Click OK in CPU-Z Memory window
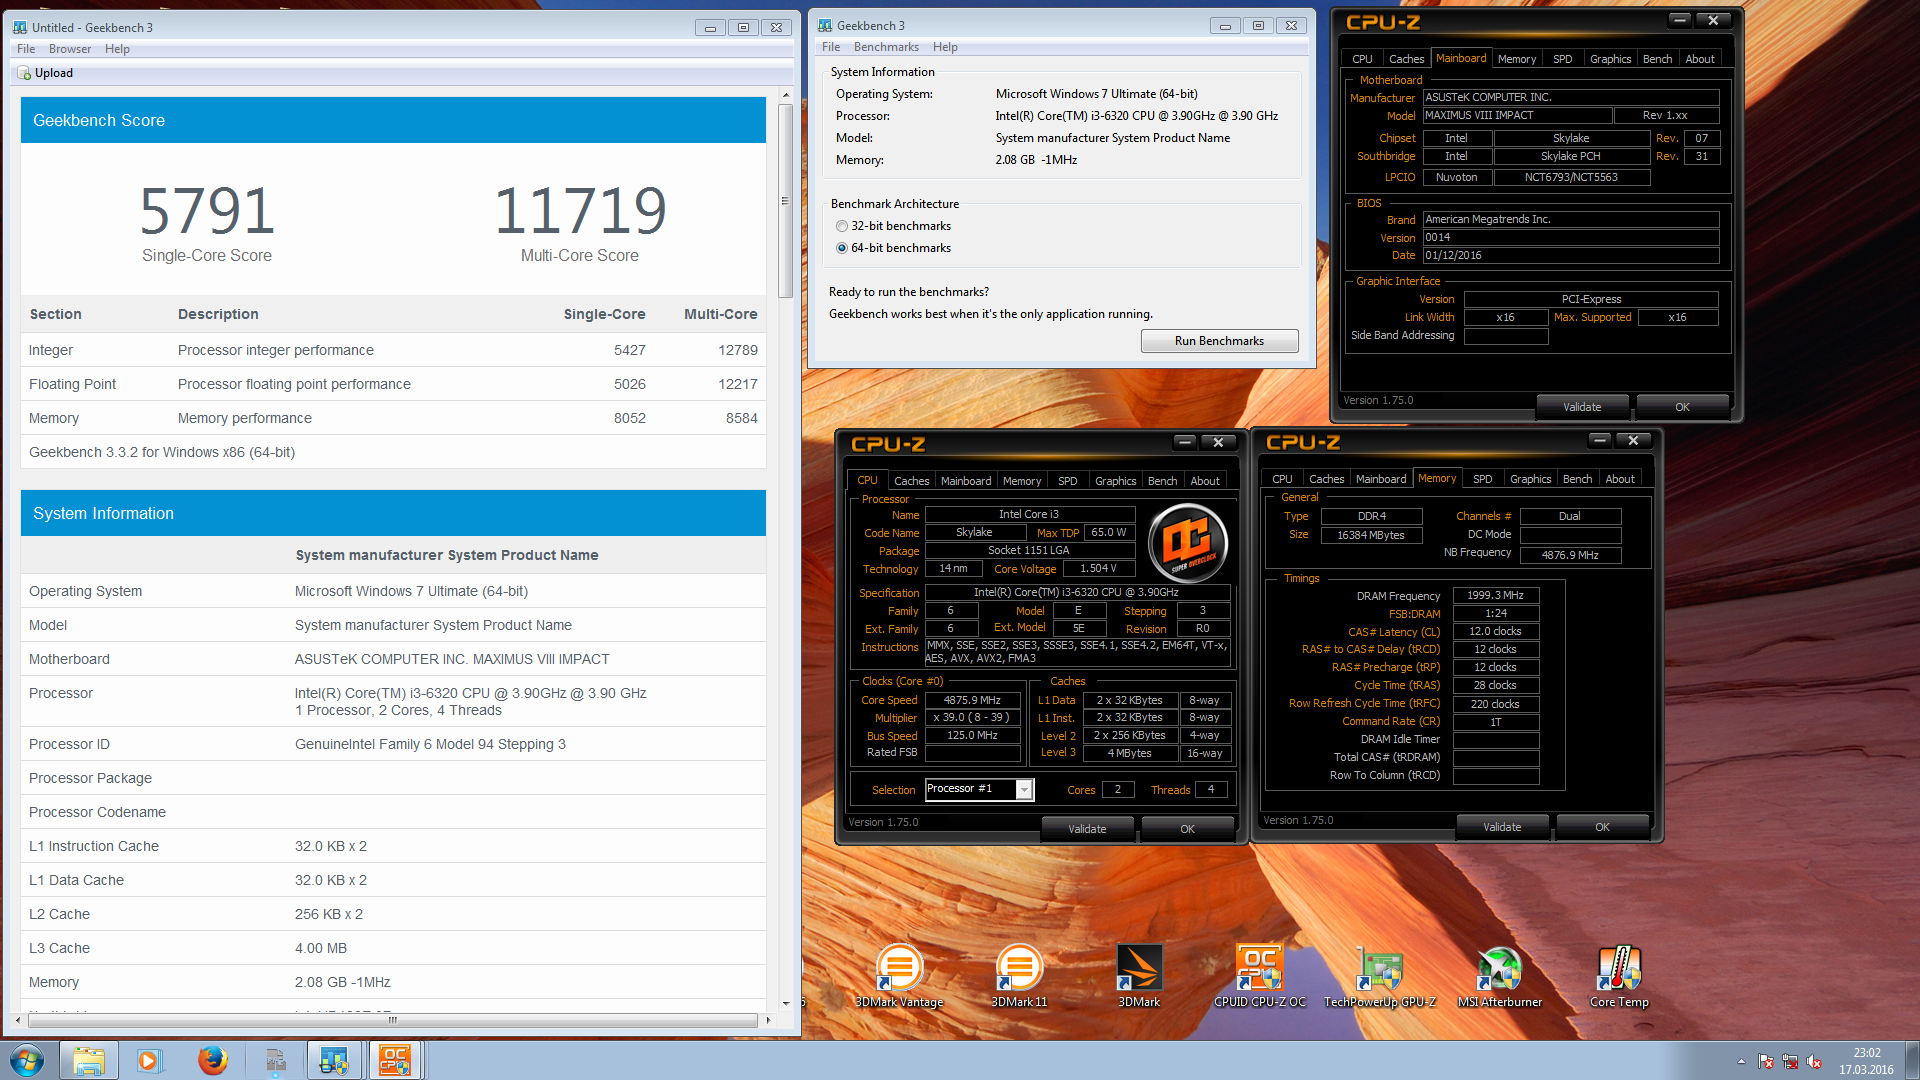The image size is (1920, 1080). click(x=1602, y=827)
